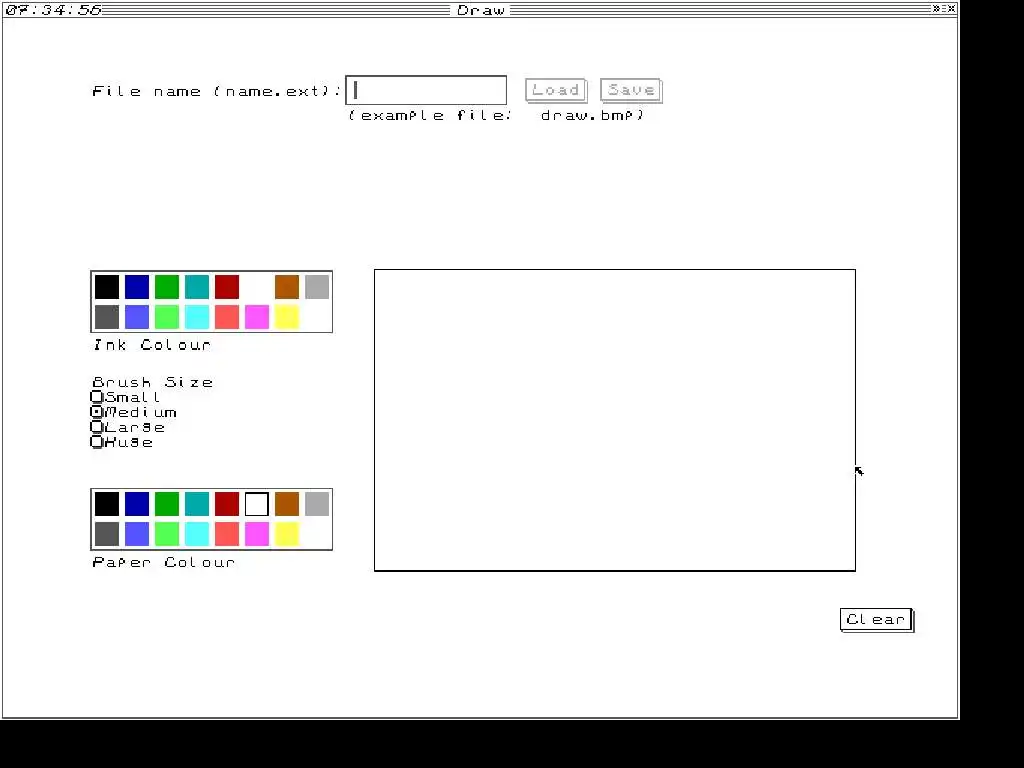Choose outlined white swatch in Paper Colour
This screenshot has height=768, width=1024.
pos(257,504)
